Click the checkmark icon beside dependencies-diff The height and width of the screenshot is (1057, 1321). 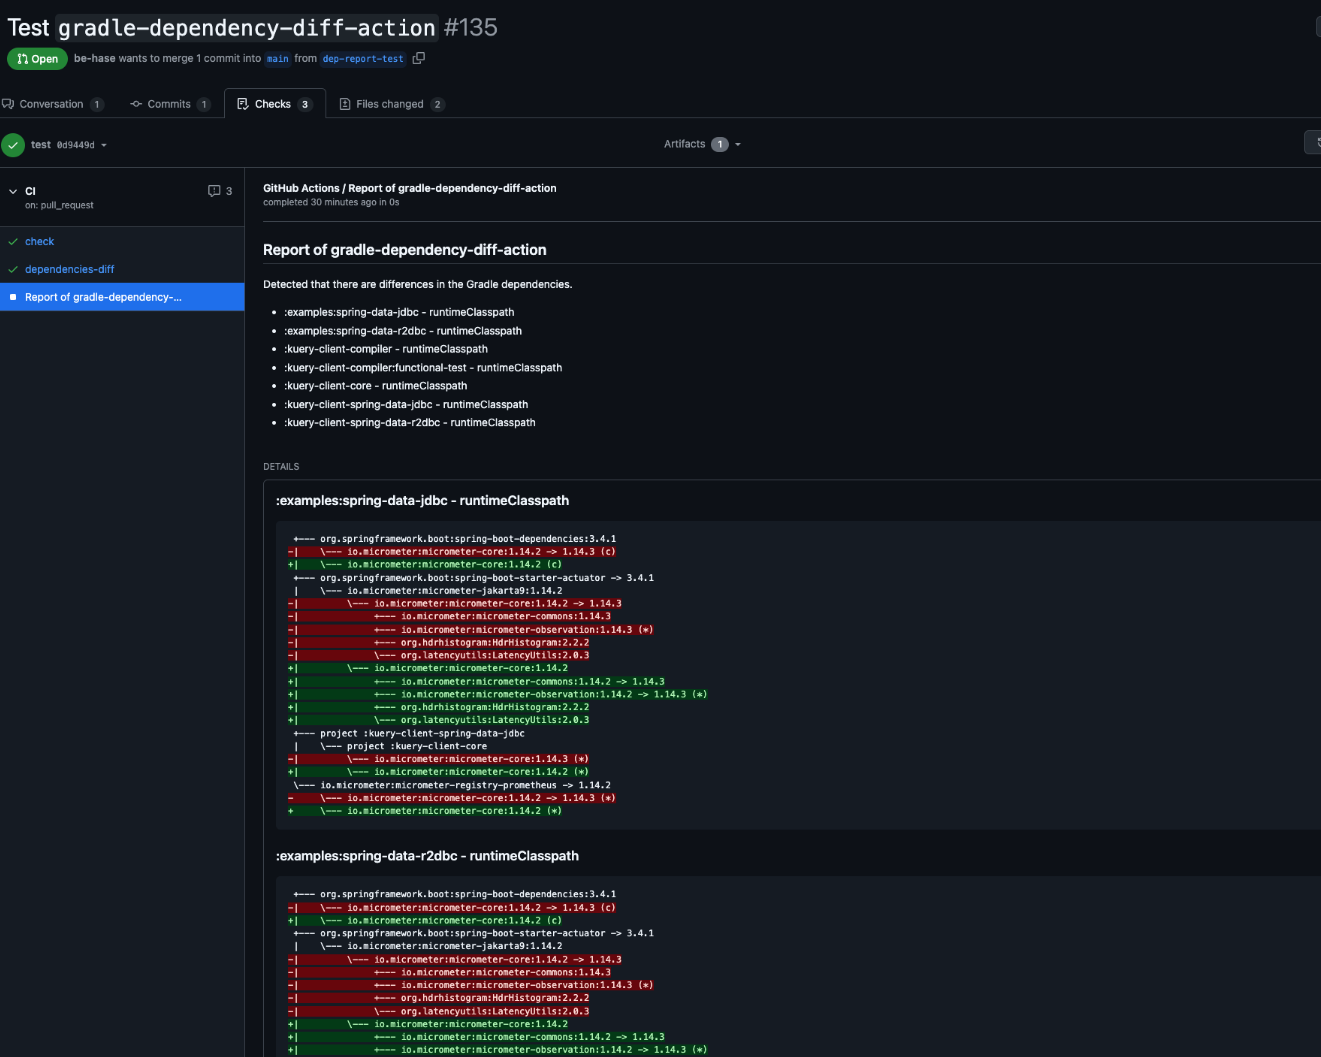coord(13,270)
